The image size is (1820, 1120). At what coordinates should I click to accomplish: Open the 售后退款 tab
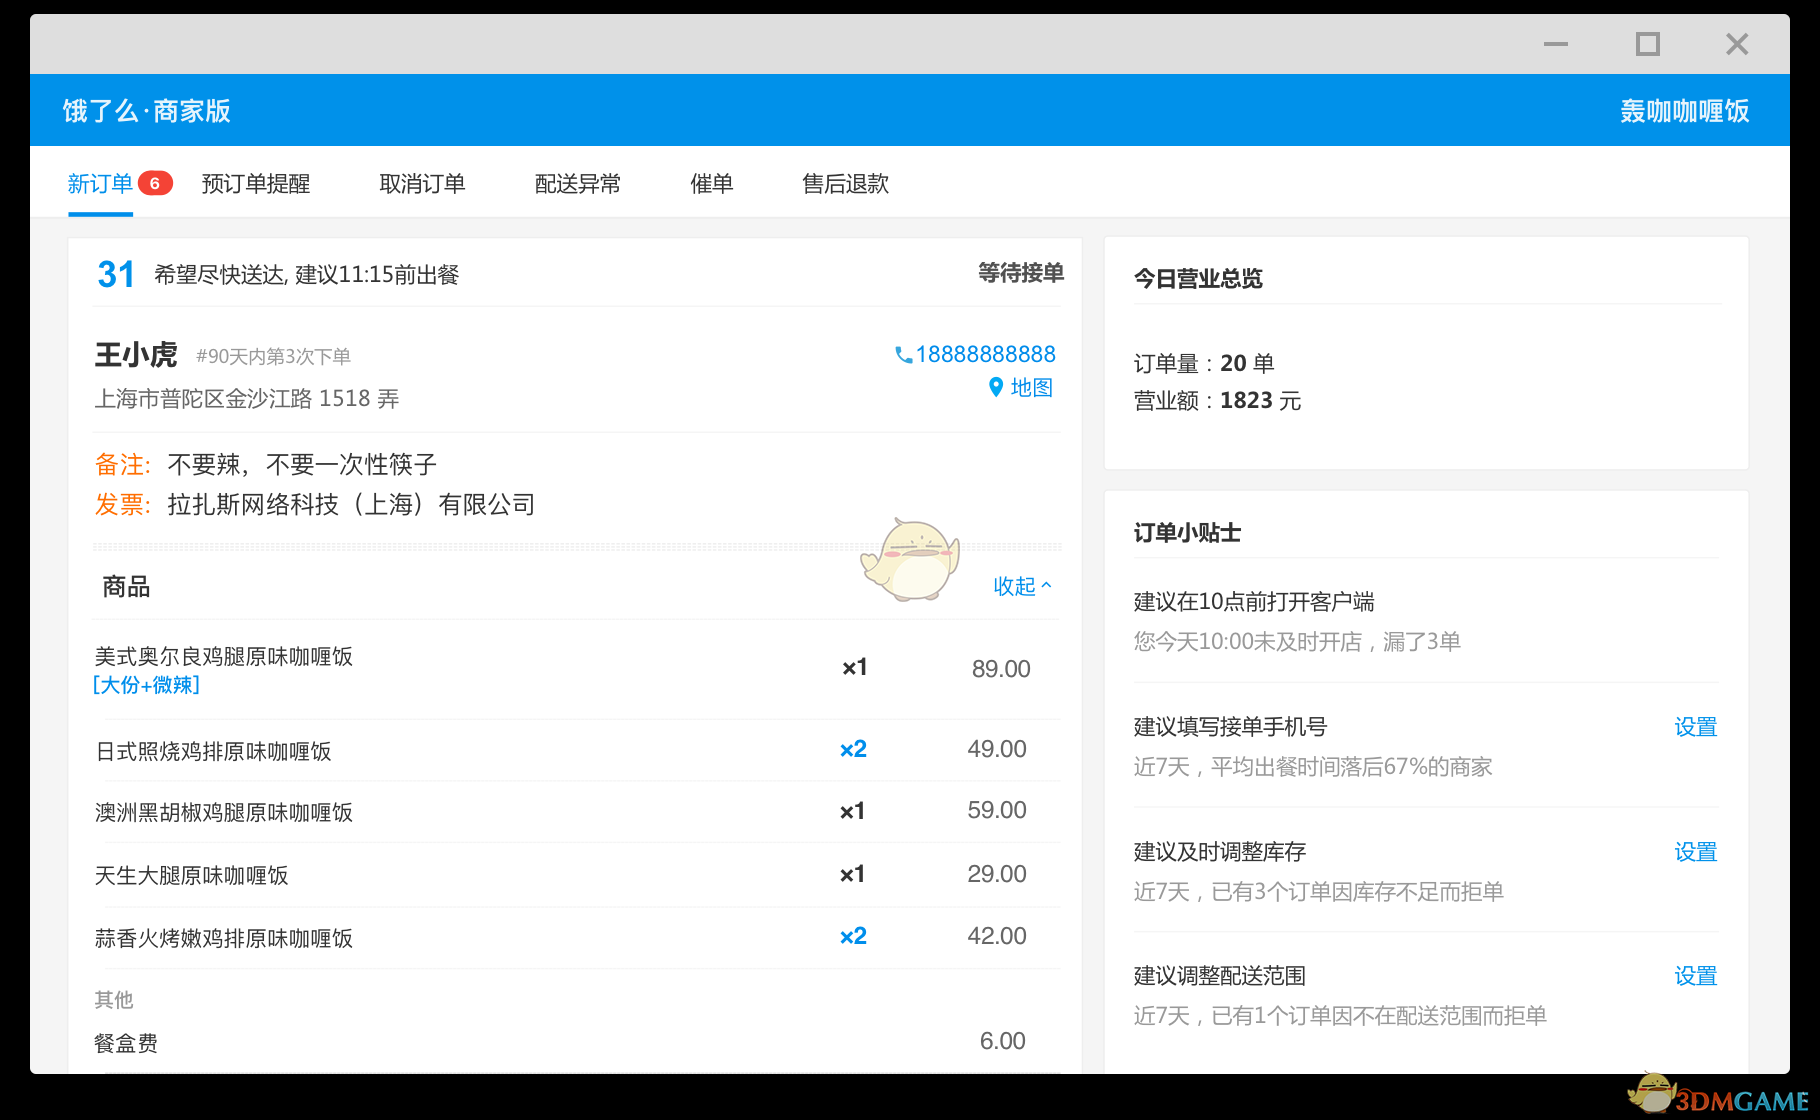coord(845,183)
